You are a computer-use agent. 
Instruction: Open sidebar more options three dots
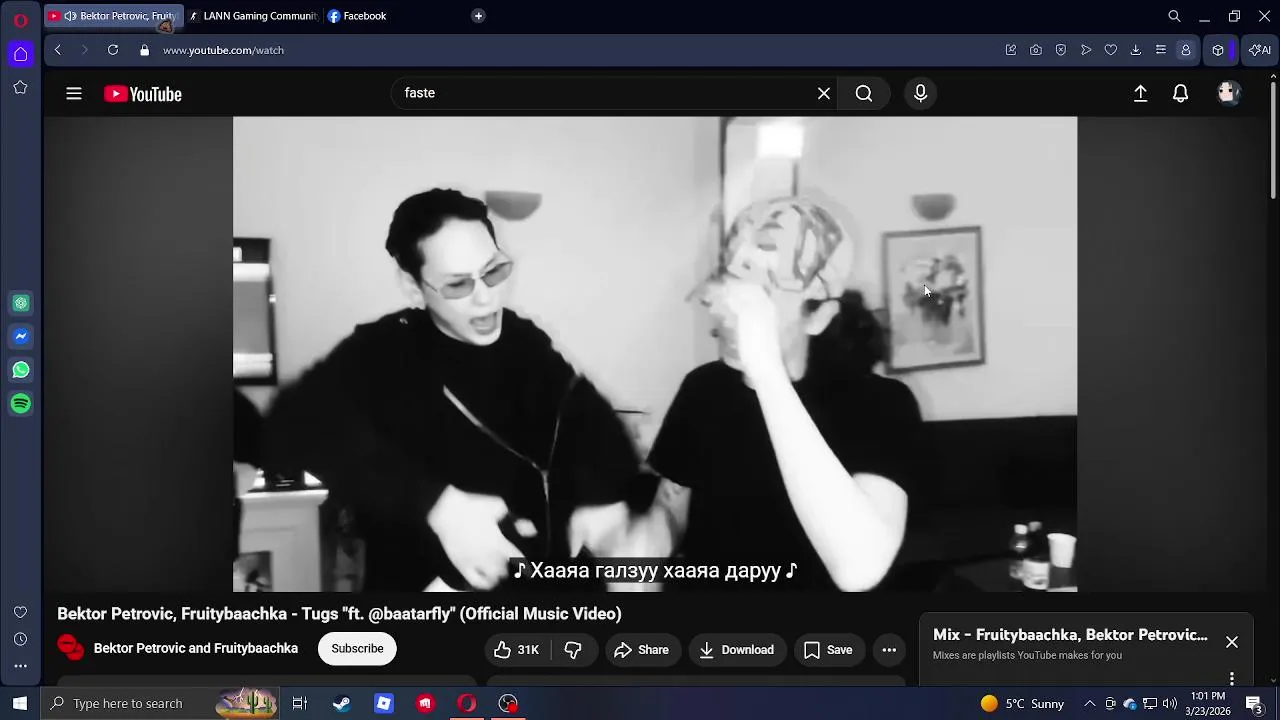coord(20,666)
